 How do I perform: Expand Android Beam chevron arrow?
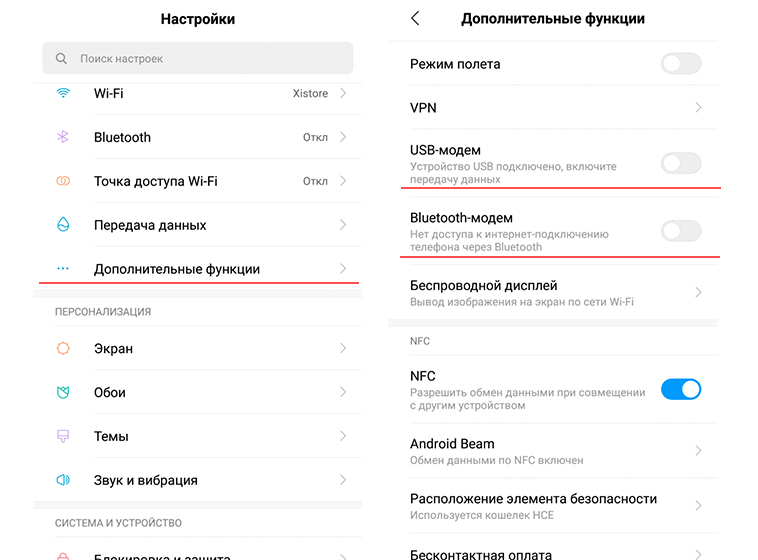698,451
